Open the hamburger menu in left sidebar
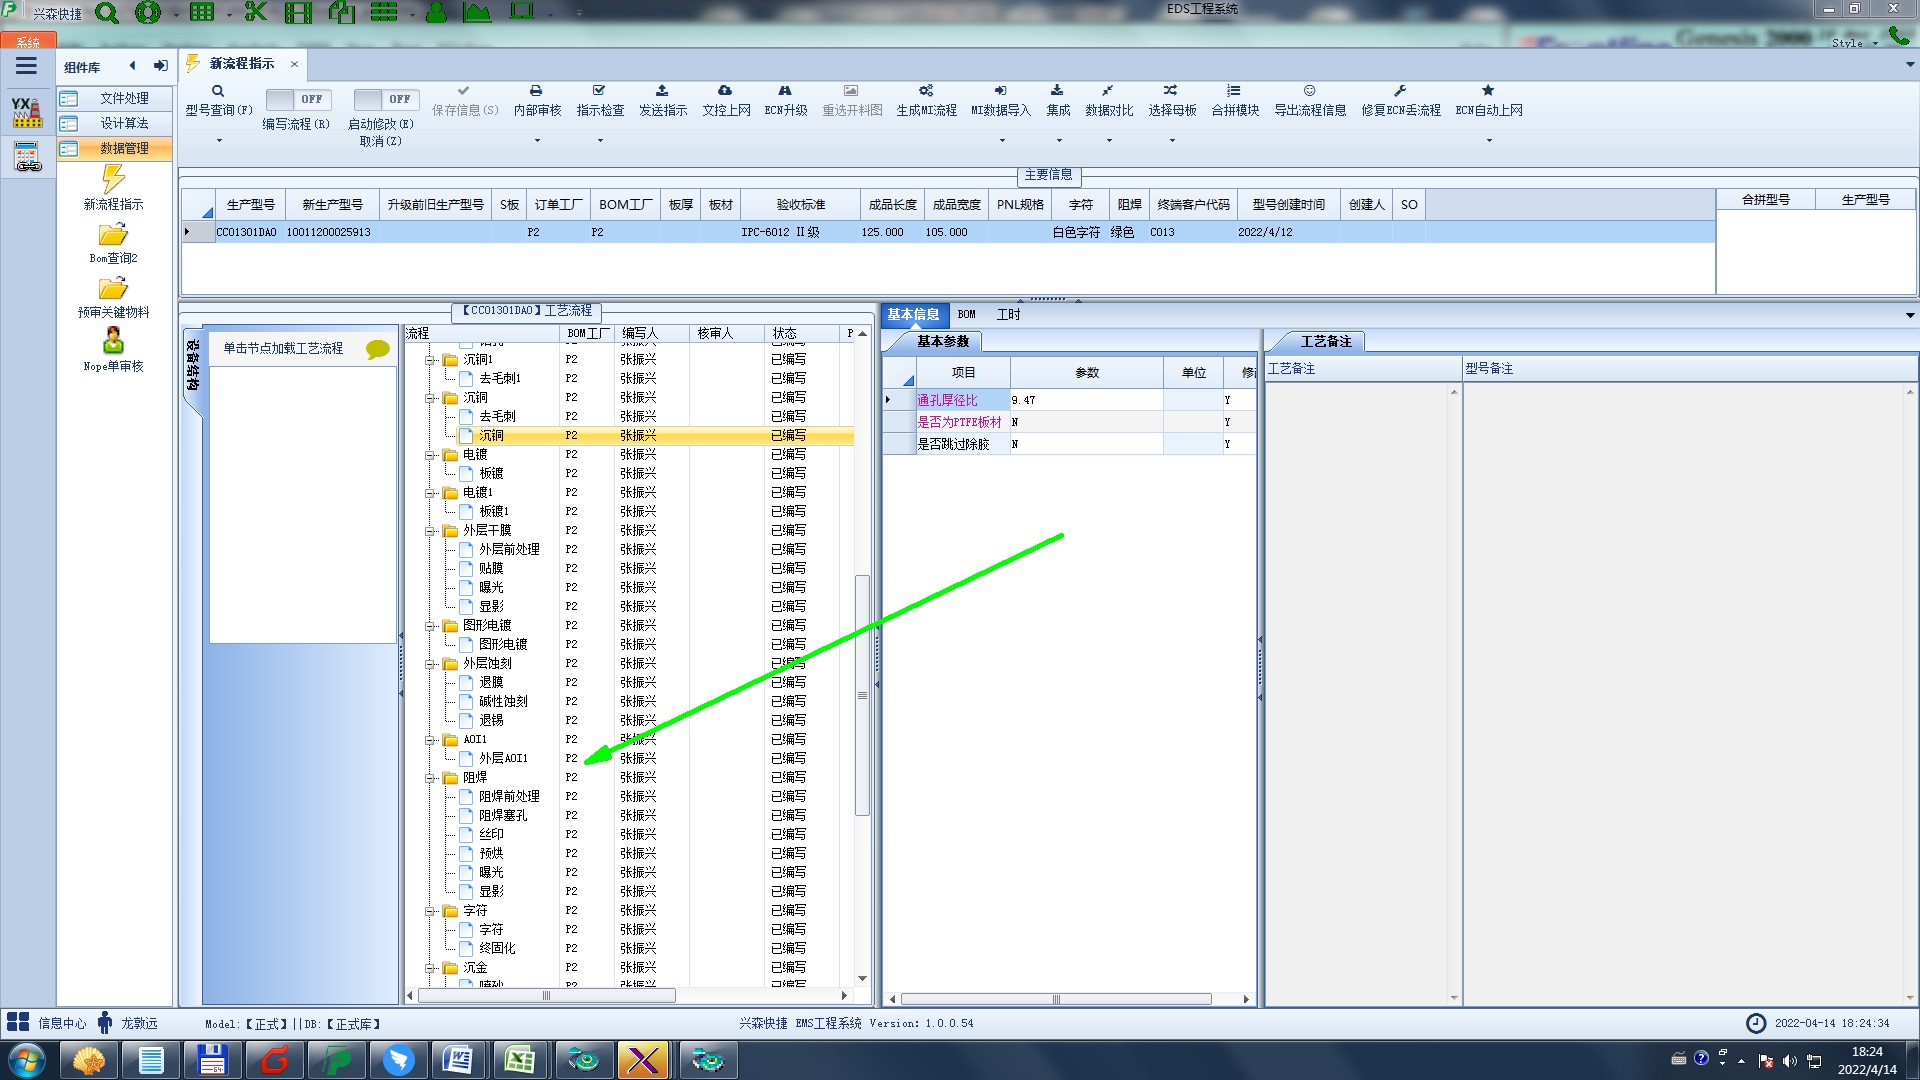 26,66
